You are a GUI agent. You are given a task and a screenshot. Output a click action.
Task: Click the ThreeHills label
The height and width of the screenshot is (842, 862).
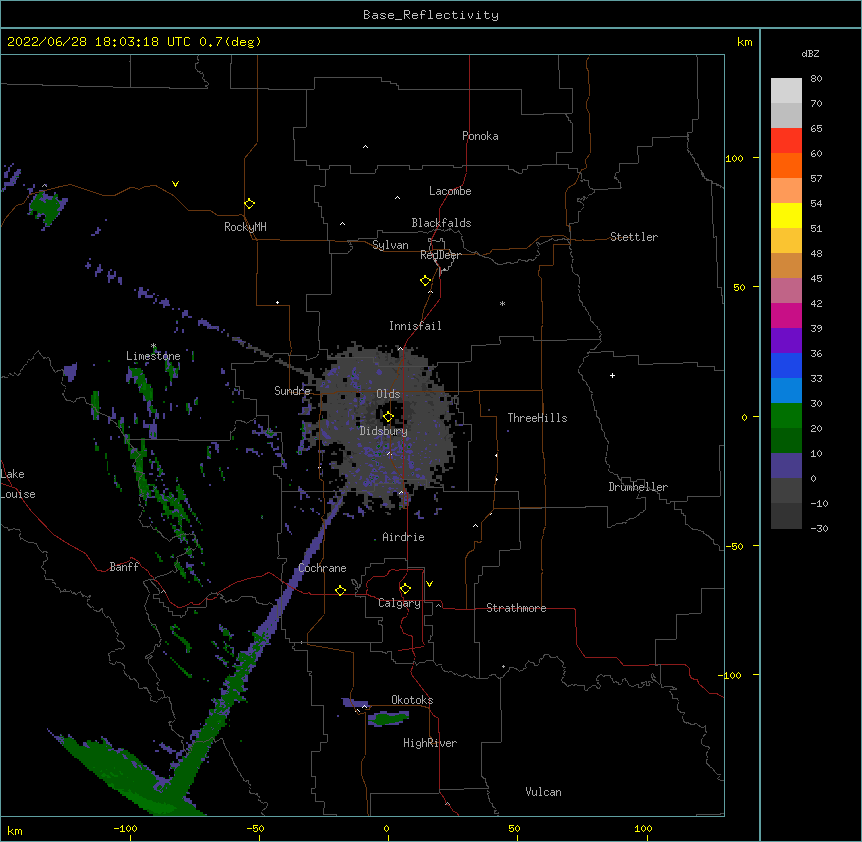[537, 418]
